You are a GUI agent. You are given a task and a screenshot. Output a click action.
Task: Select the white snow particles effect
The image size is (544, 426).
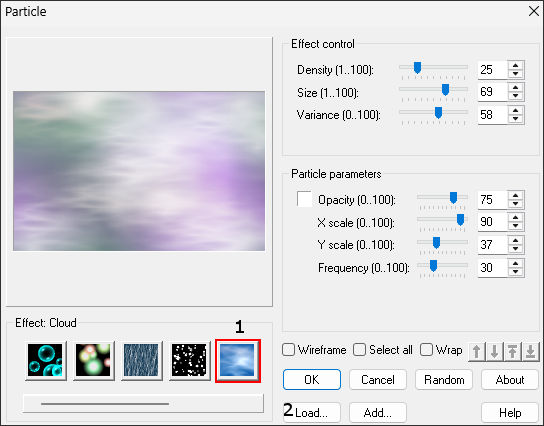coord(189,360)
